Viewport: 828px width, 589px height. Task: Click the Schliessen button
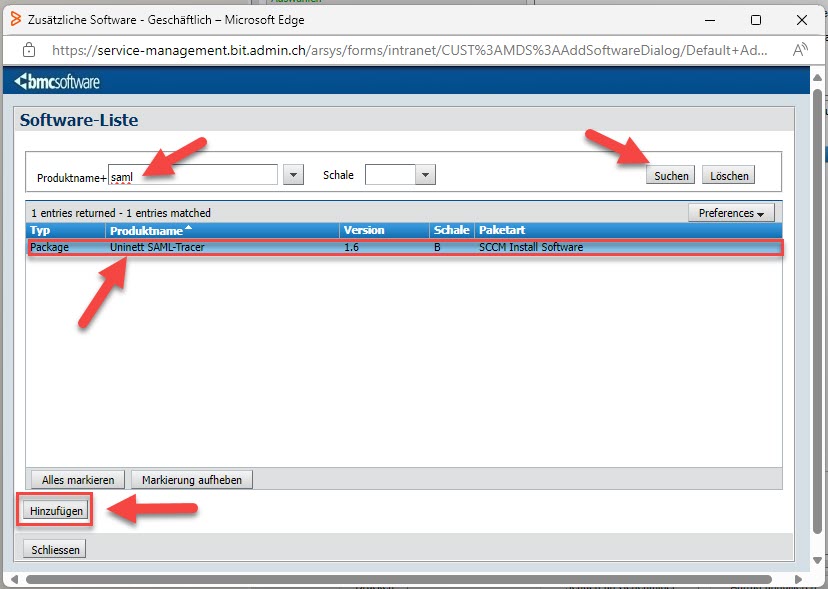55,549
